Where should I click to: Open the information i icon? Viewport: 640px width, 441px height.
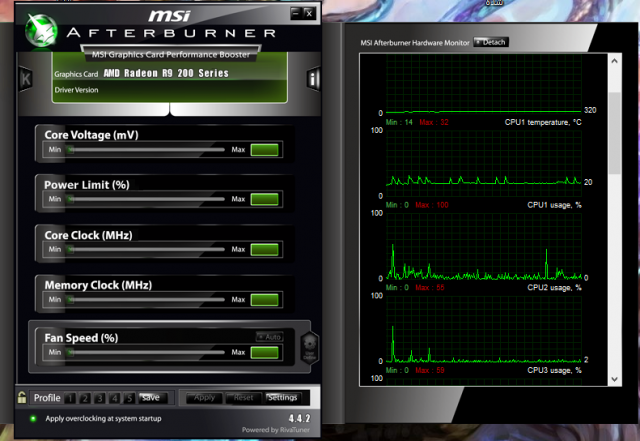(313, 78)
